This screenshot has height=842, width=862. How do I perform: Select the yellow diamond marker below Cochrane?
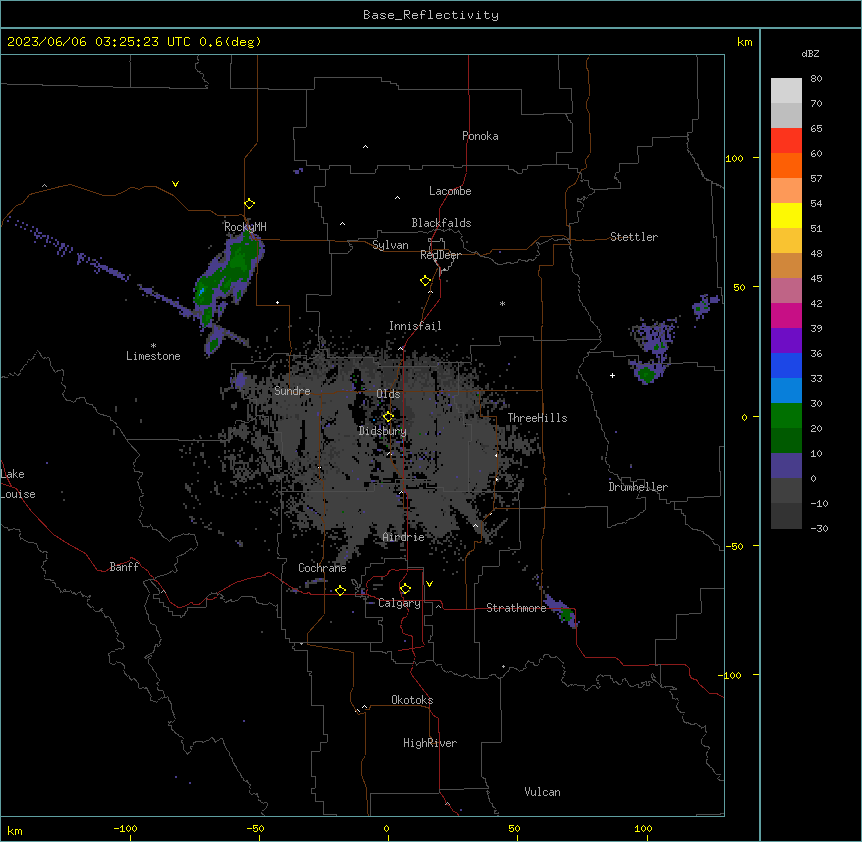click(340, 590)
